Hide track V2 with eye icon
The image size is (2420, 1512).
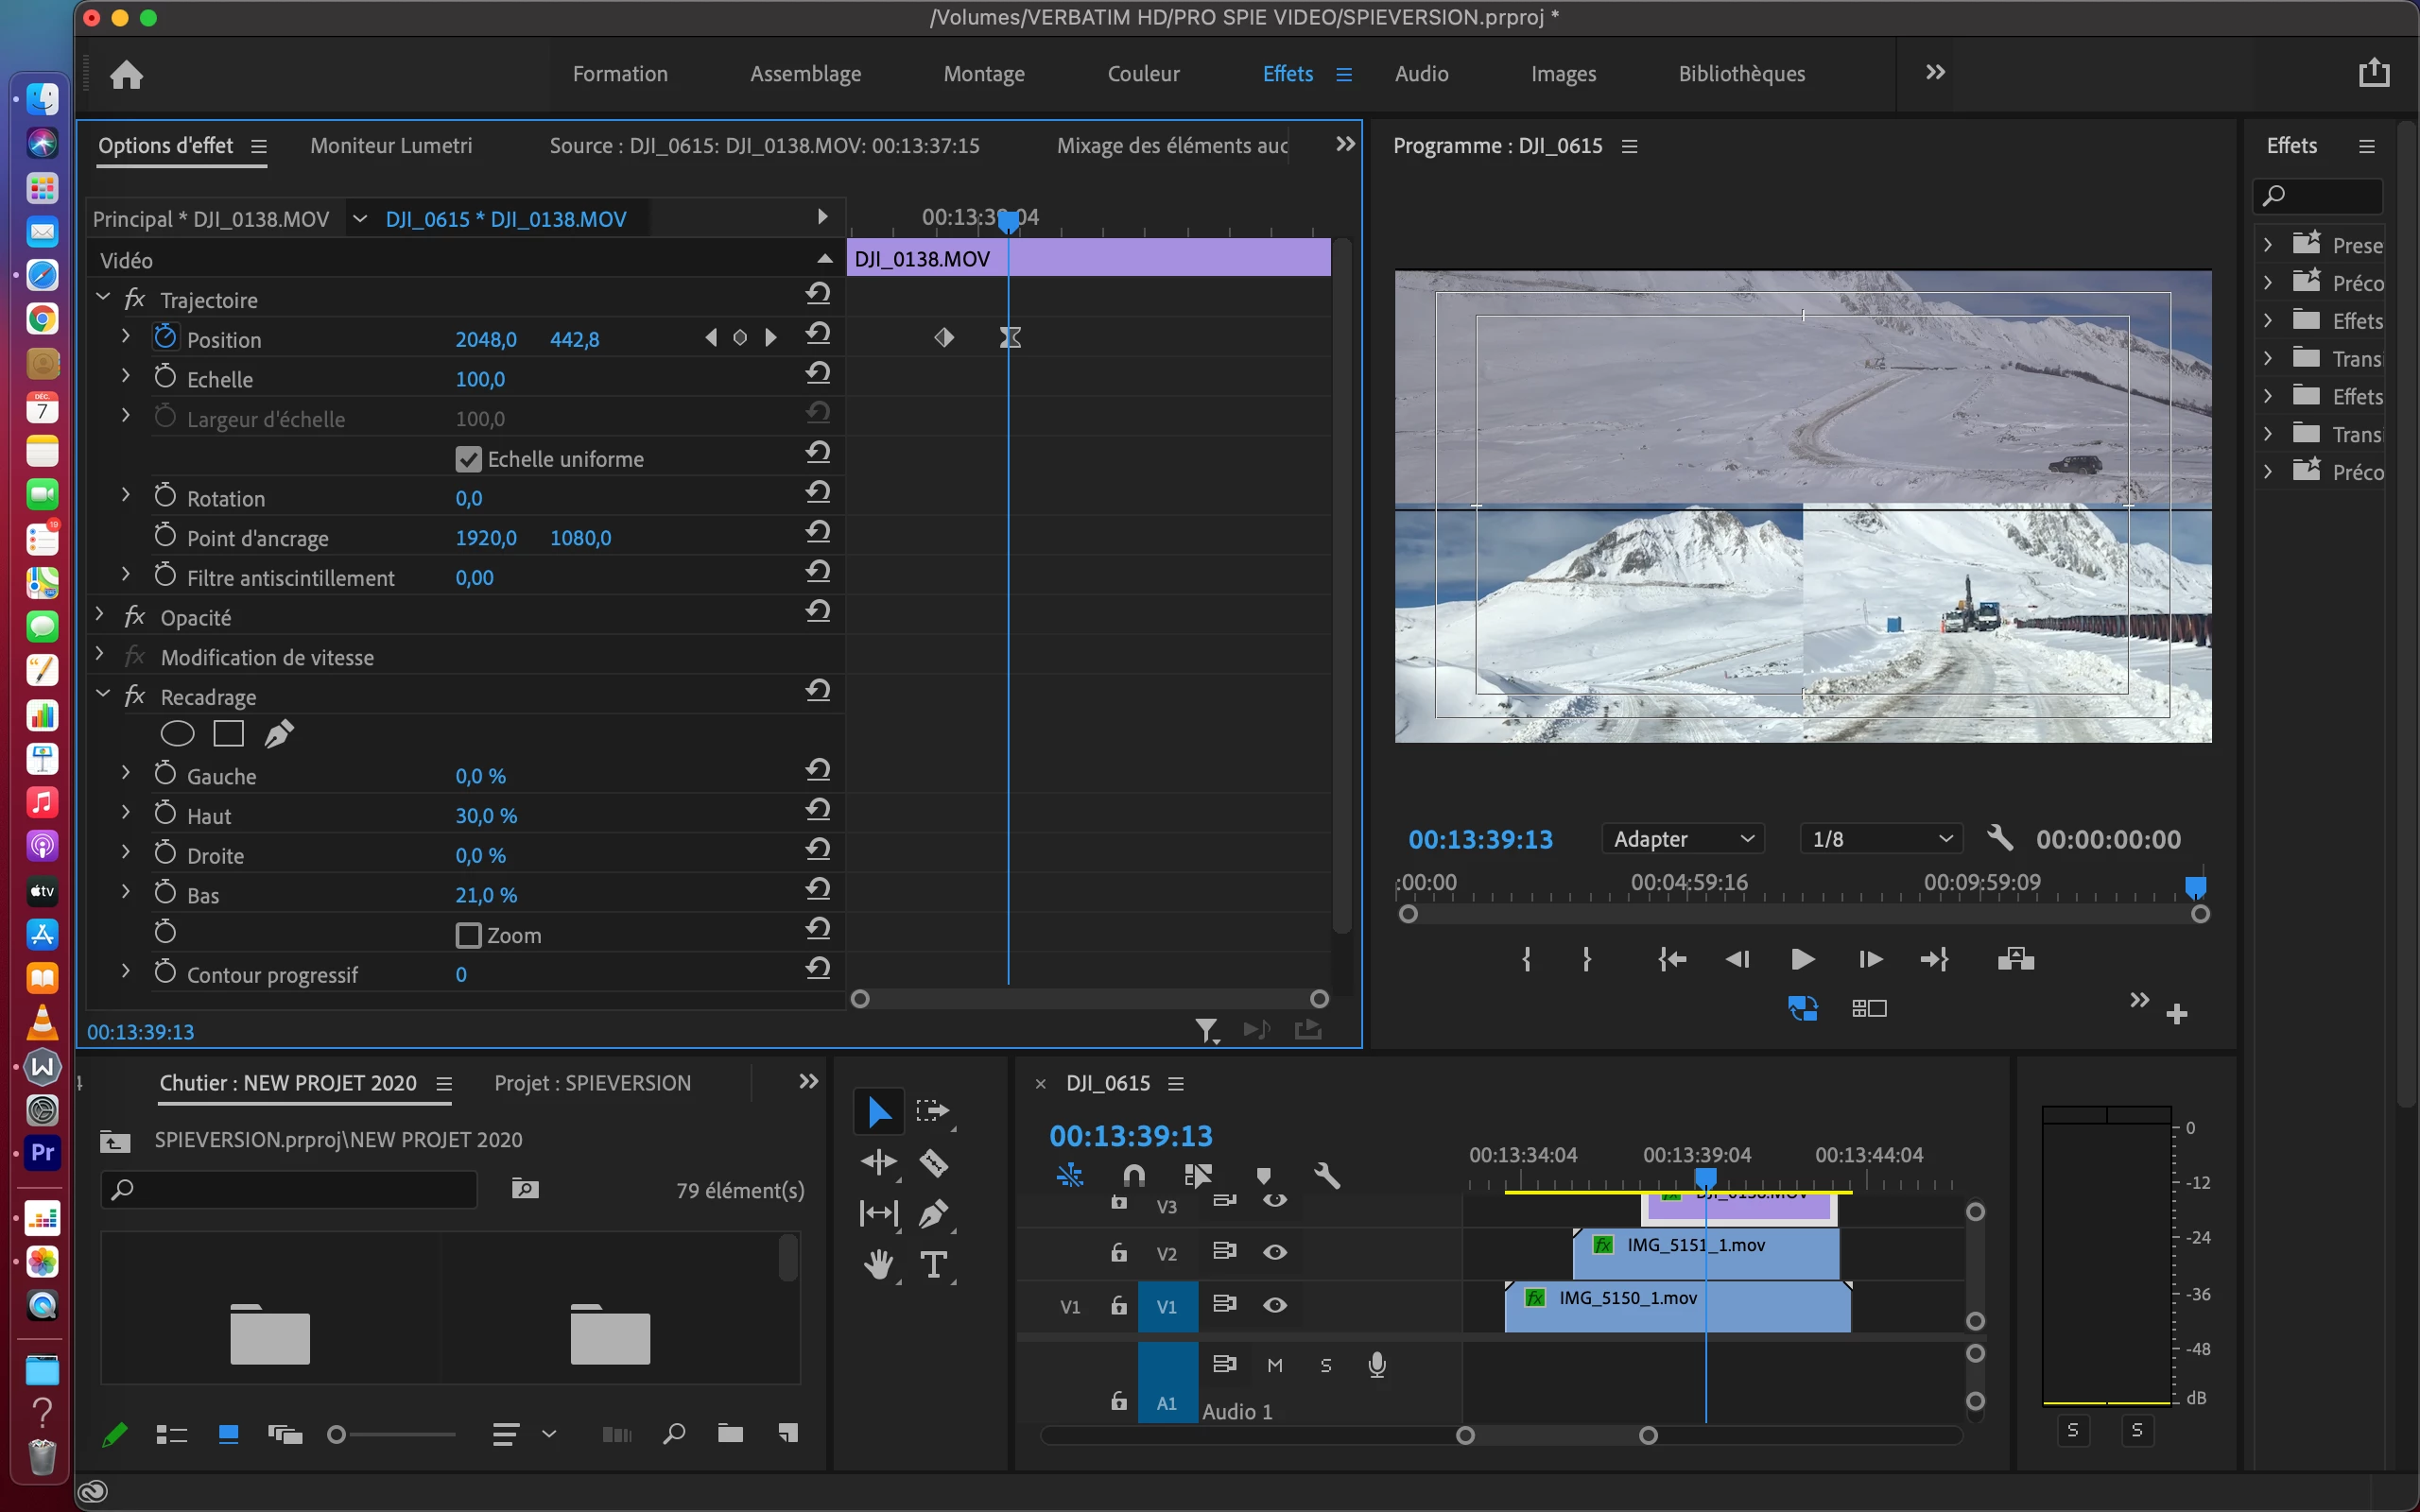pyautogui.click(x=1274, y=1252)
